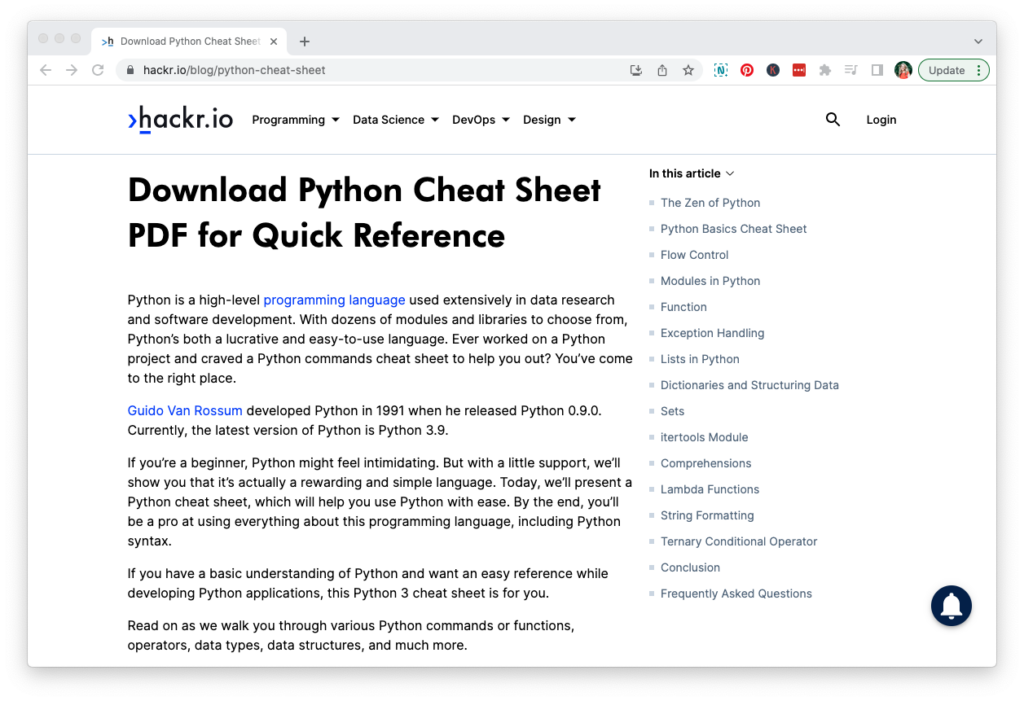Screen dimensions: 1024x701
Task: Click the notification bell button
Action: tap(951, 605)
